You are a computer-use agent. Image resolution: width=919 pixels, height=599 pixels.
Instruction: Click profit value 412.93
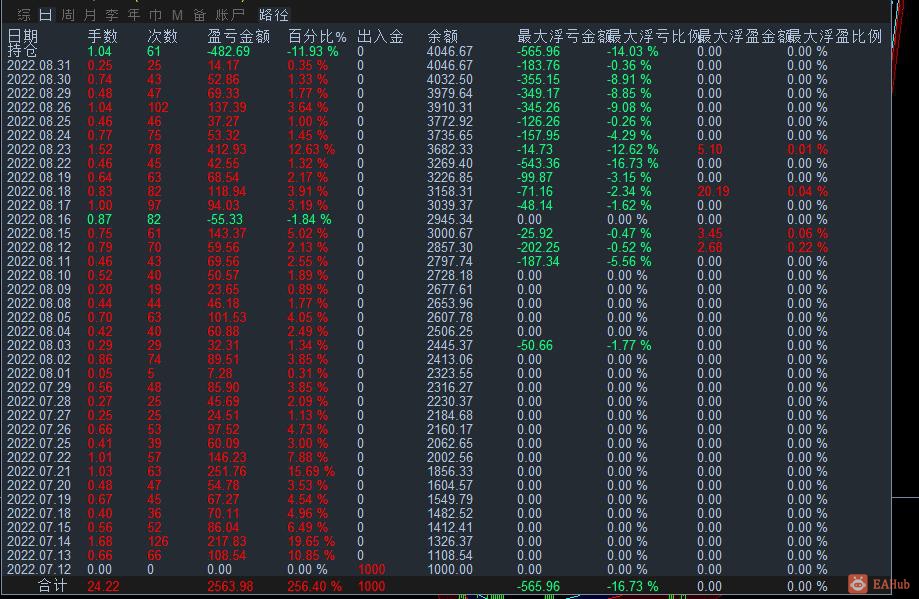point(227,149)
